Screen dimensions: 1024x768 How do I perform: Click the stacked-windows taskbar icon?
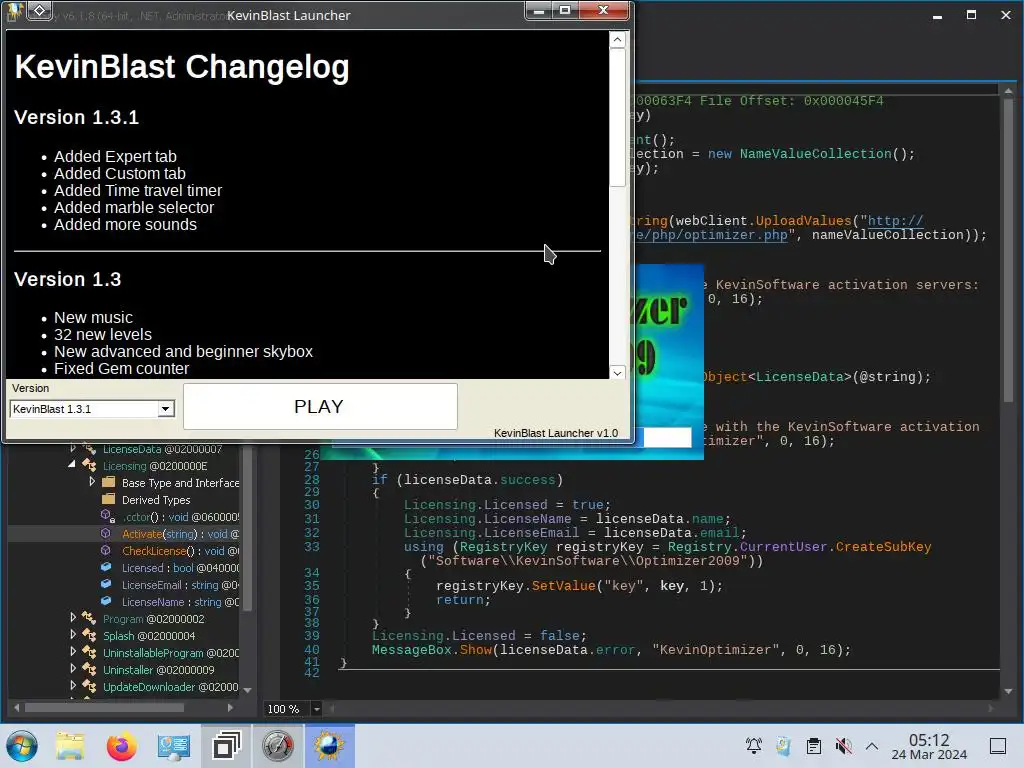(x=226, y=746)
